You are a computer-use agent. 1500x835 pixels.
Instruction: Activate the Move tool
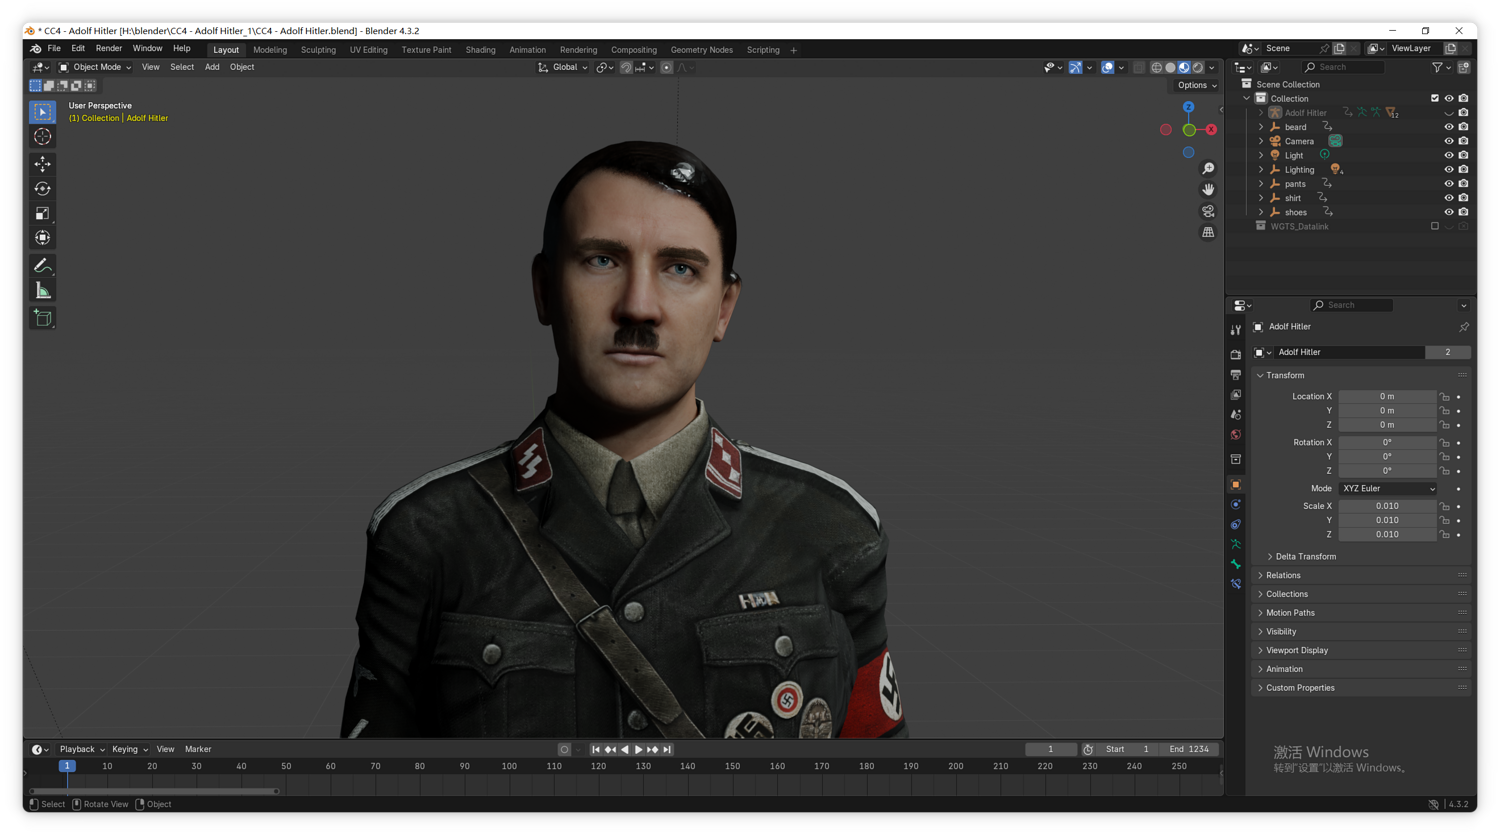pyautogui.click(x=42, y=164)
